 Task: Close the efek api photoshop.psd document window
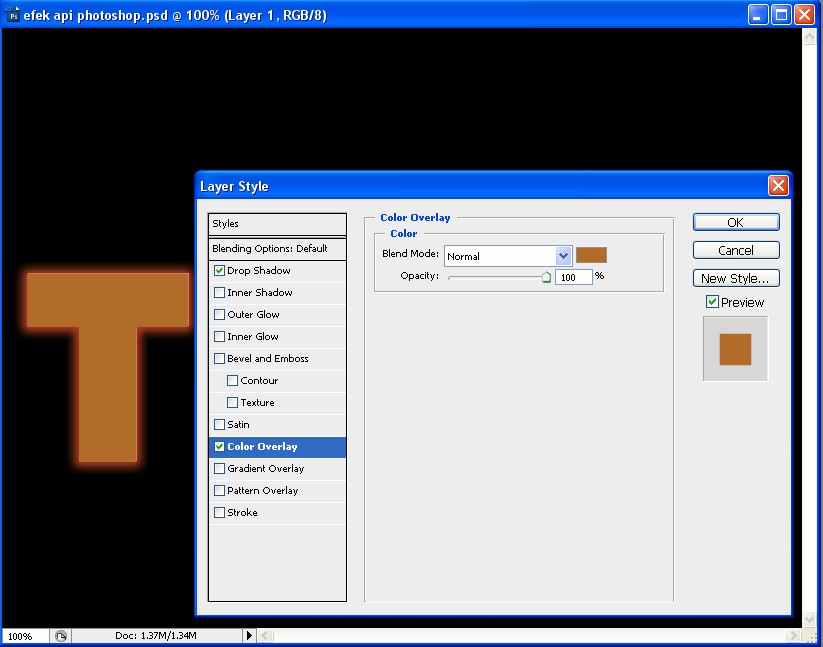pos(804,15)
